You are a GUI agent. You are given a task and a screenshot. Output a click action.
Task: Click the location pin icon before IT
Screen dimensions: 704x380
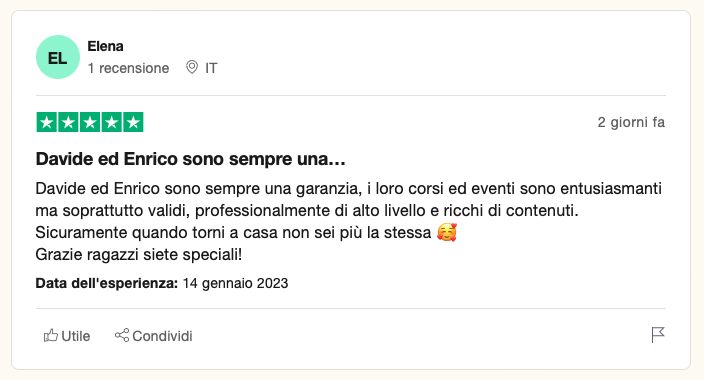coord(192,67)
